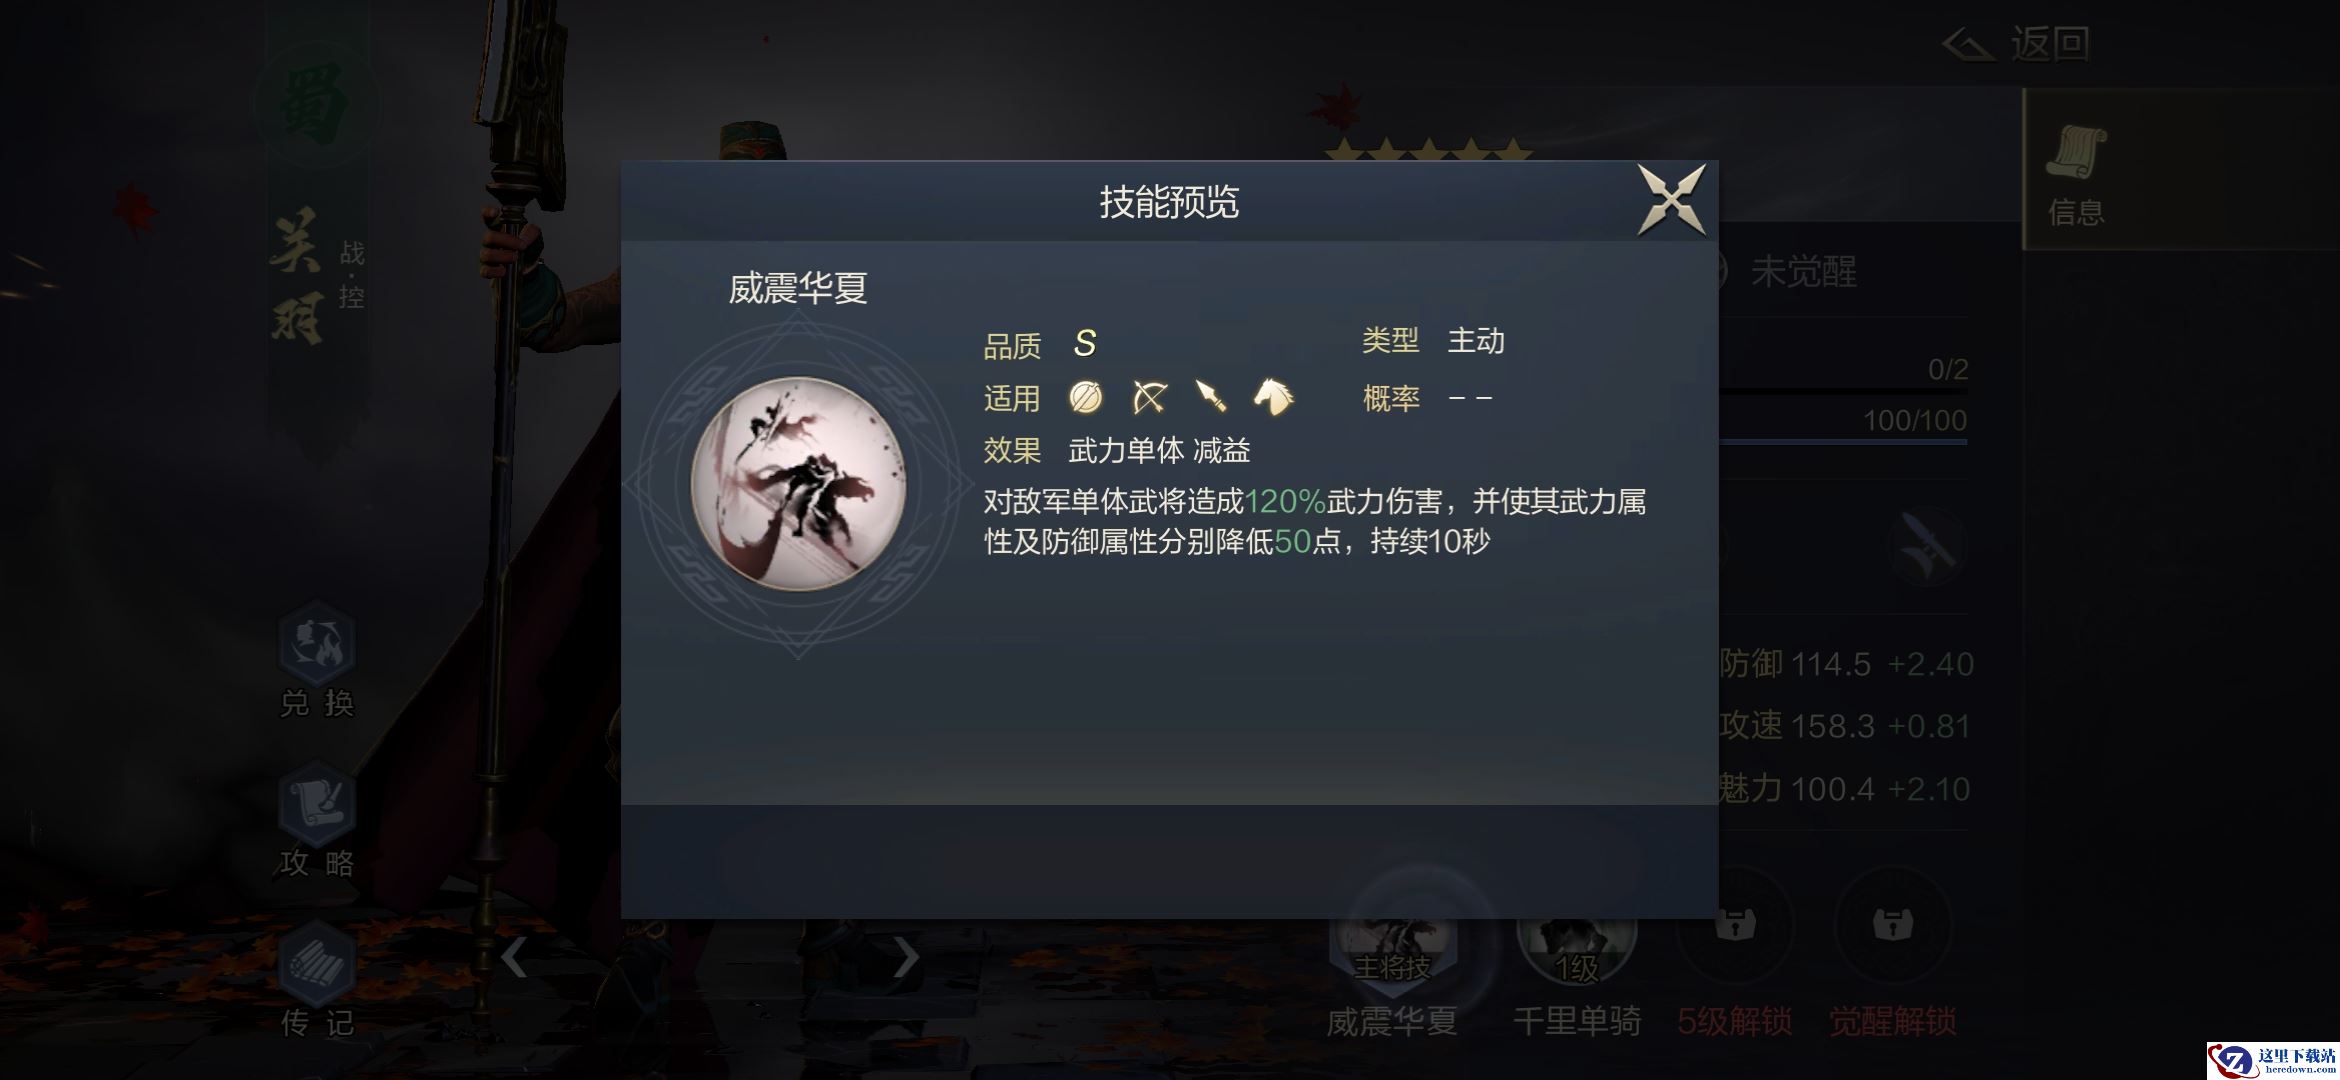The image size is (2340, 1080).
Task: Click the shield troop type icon
Action: coord(1085,397)
